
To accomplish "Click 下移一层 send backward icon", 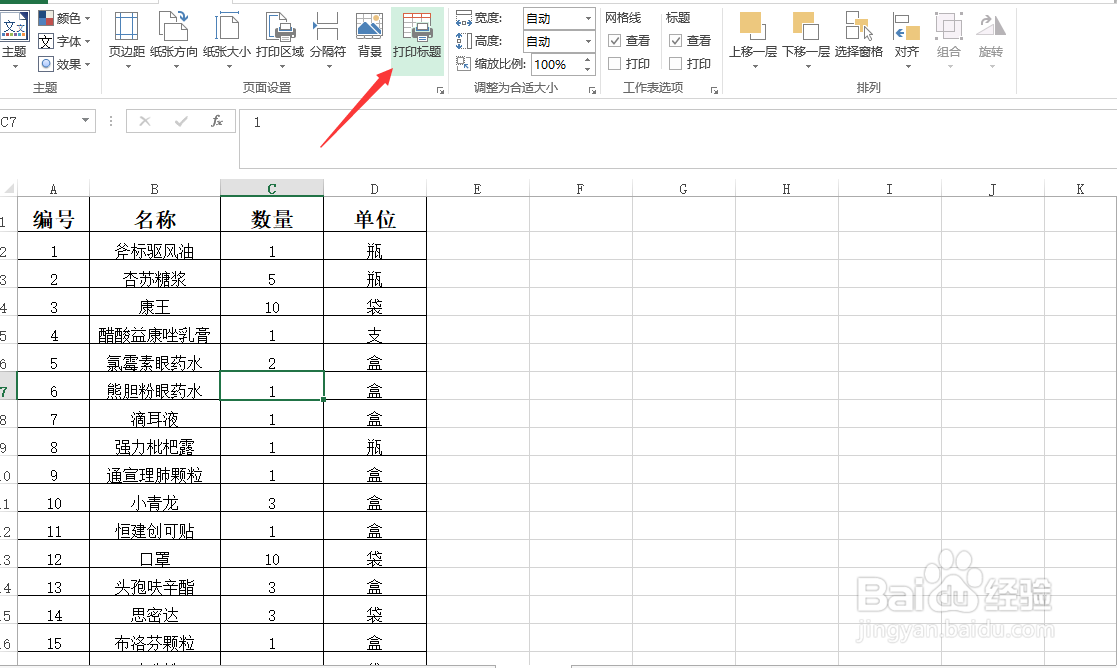I will tap(806, 26).
